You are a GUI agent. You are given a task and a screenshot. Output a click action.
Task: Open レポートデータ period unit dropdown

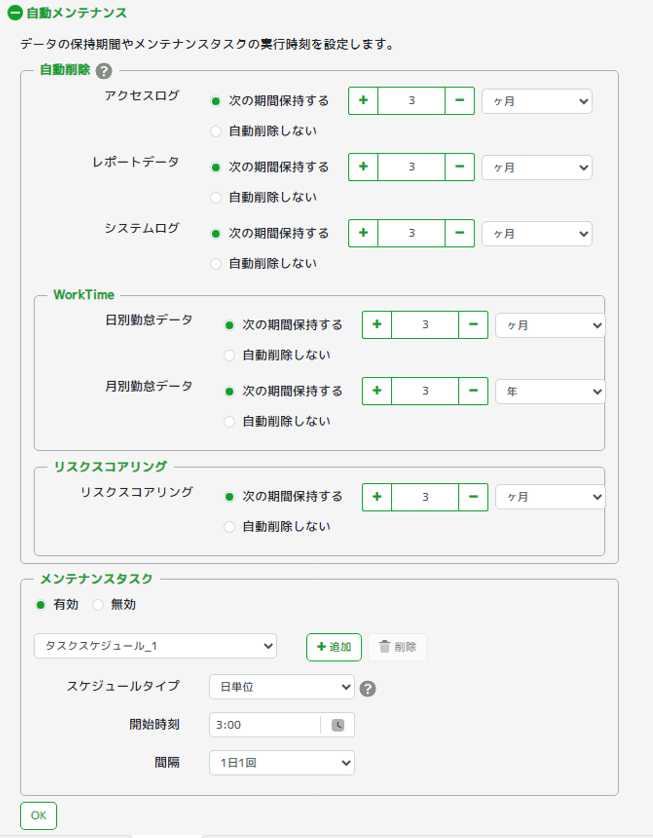pos(537,167)
